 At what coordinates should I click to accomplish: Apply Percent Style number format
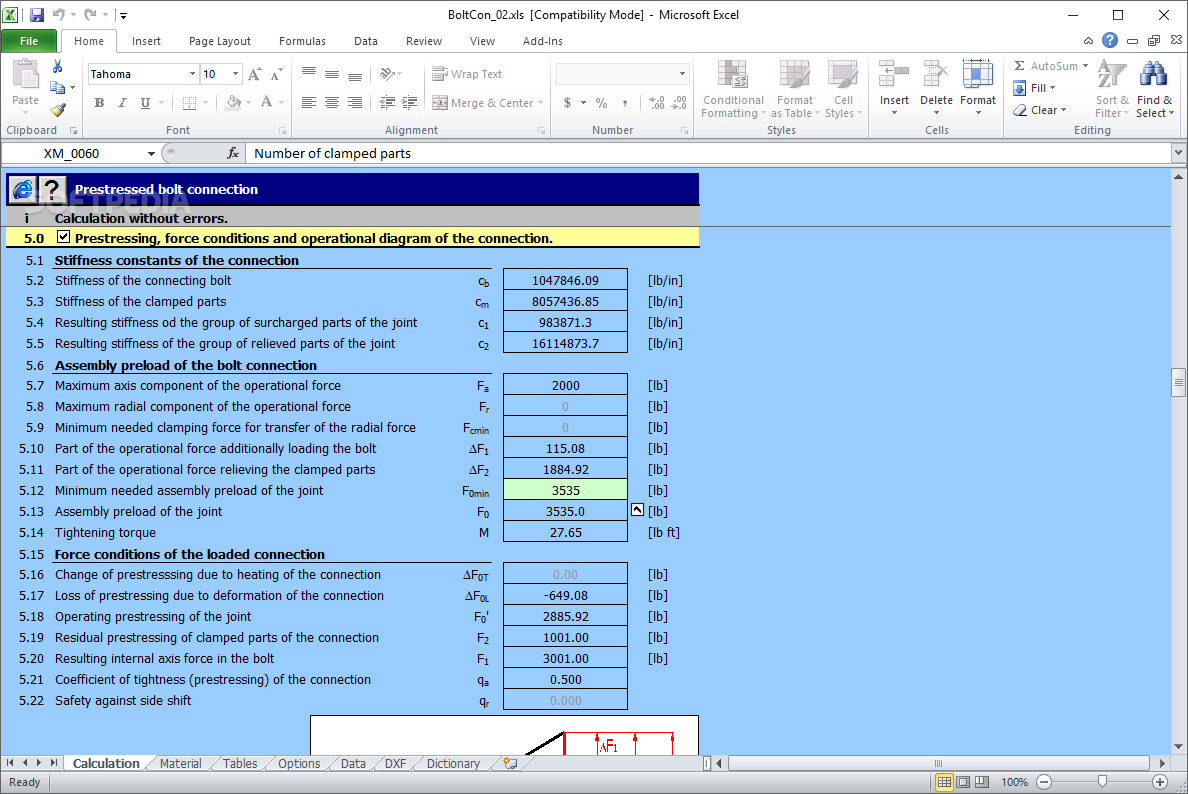click(x=602, y=102)
